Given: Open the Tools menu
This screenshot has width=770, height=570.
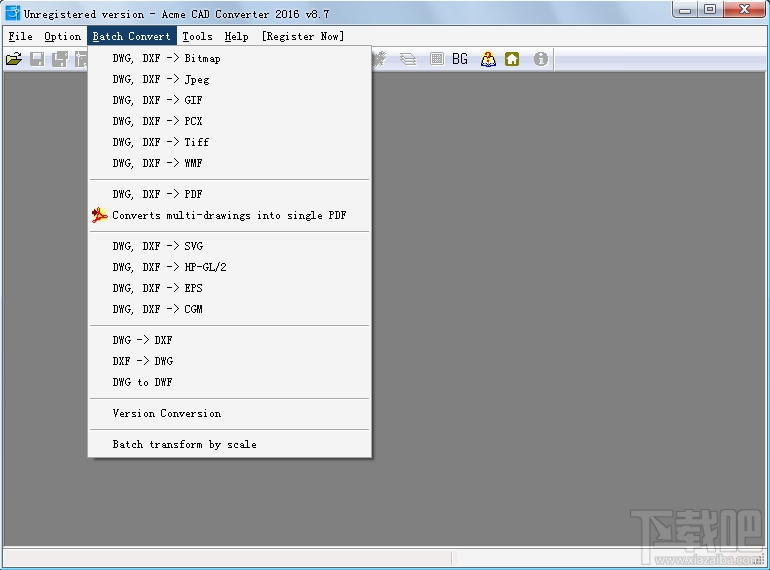Looking at the screenshot, I should 197,36.
